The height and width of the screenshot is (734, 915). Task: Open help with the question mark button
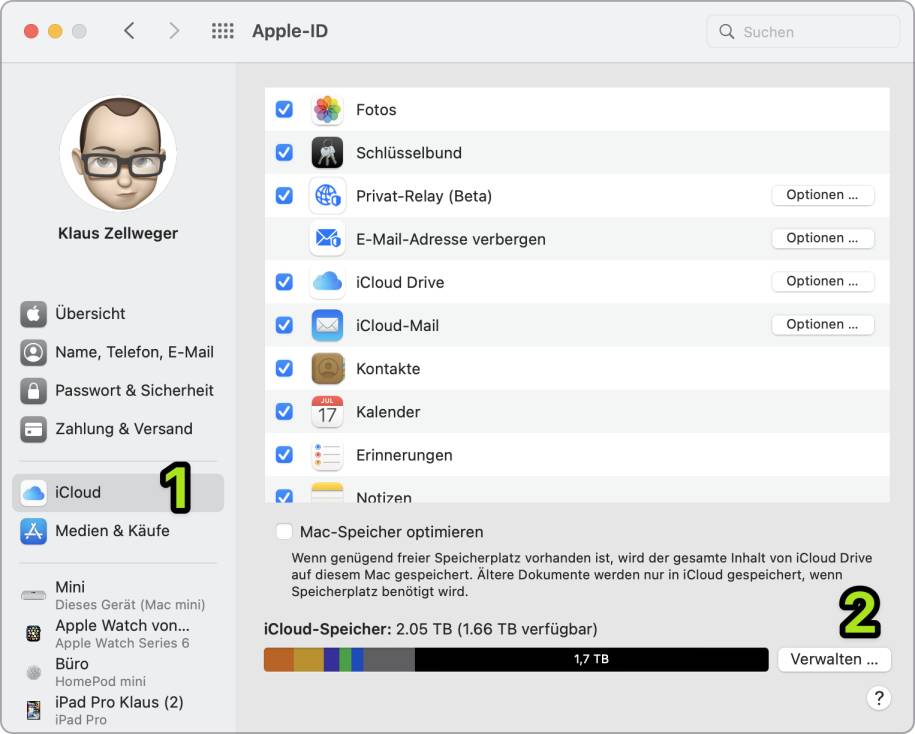(x=878, y=698)
